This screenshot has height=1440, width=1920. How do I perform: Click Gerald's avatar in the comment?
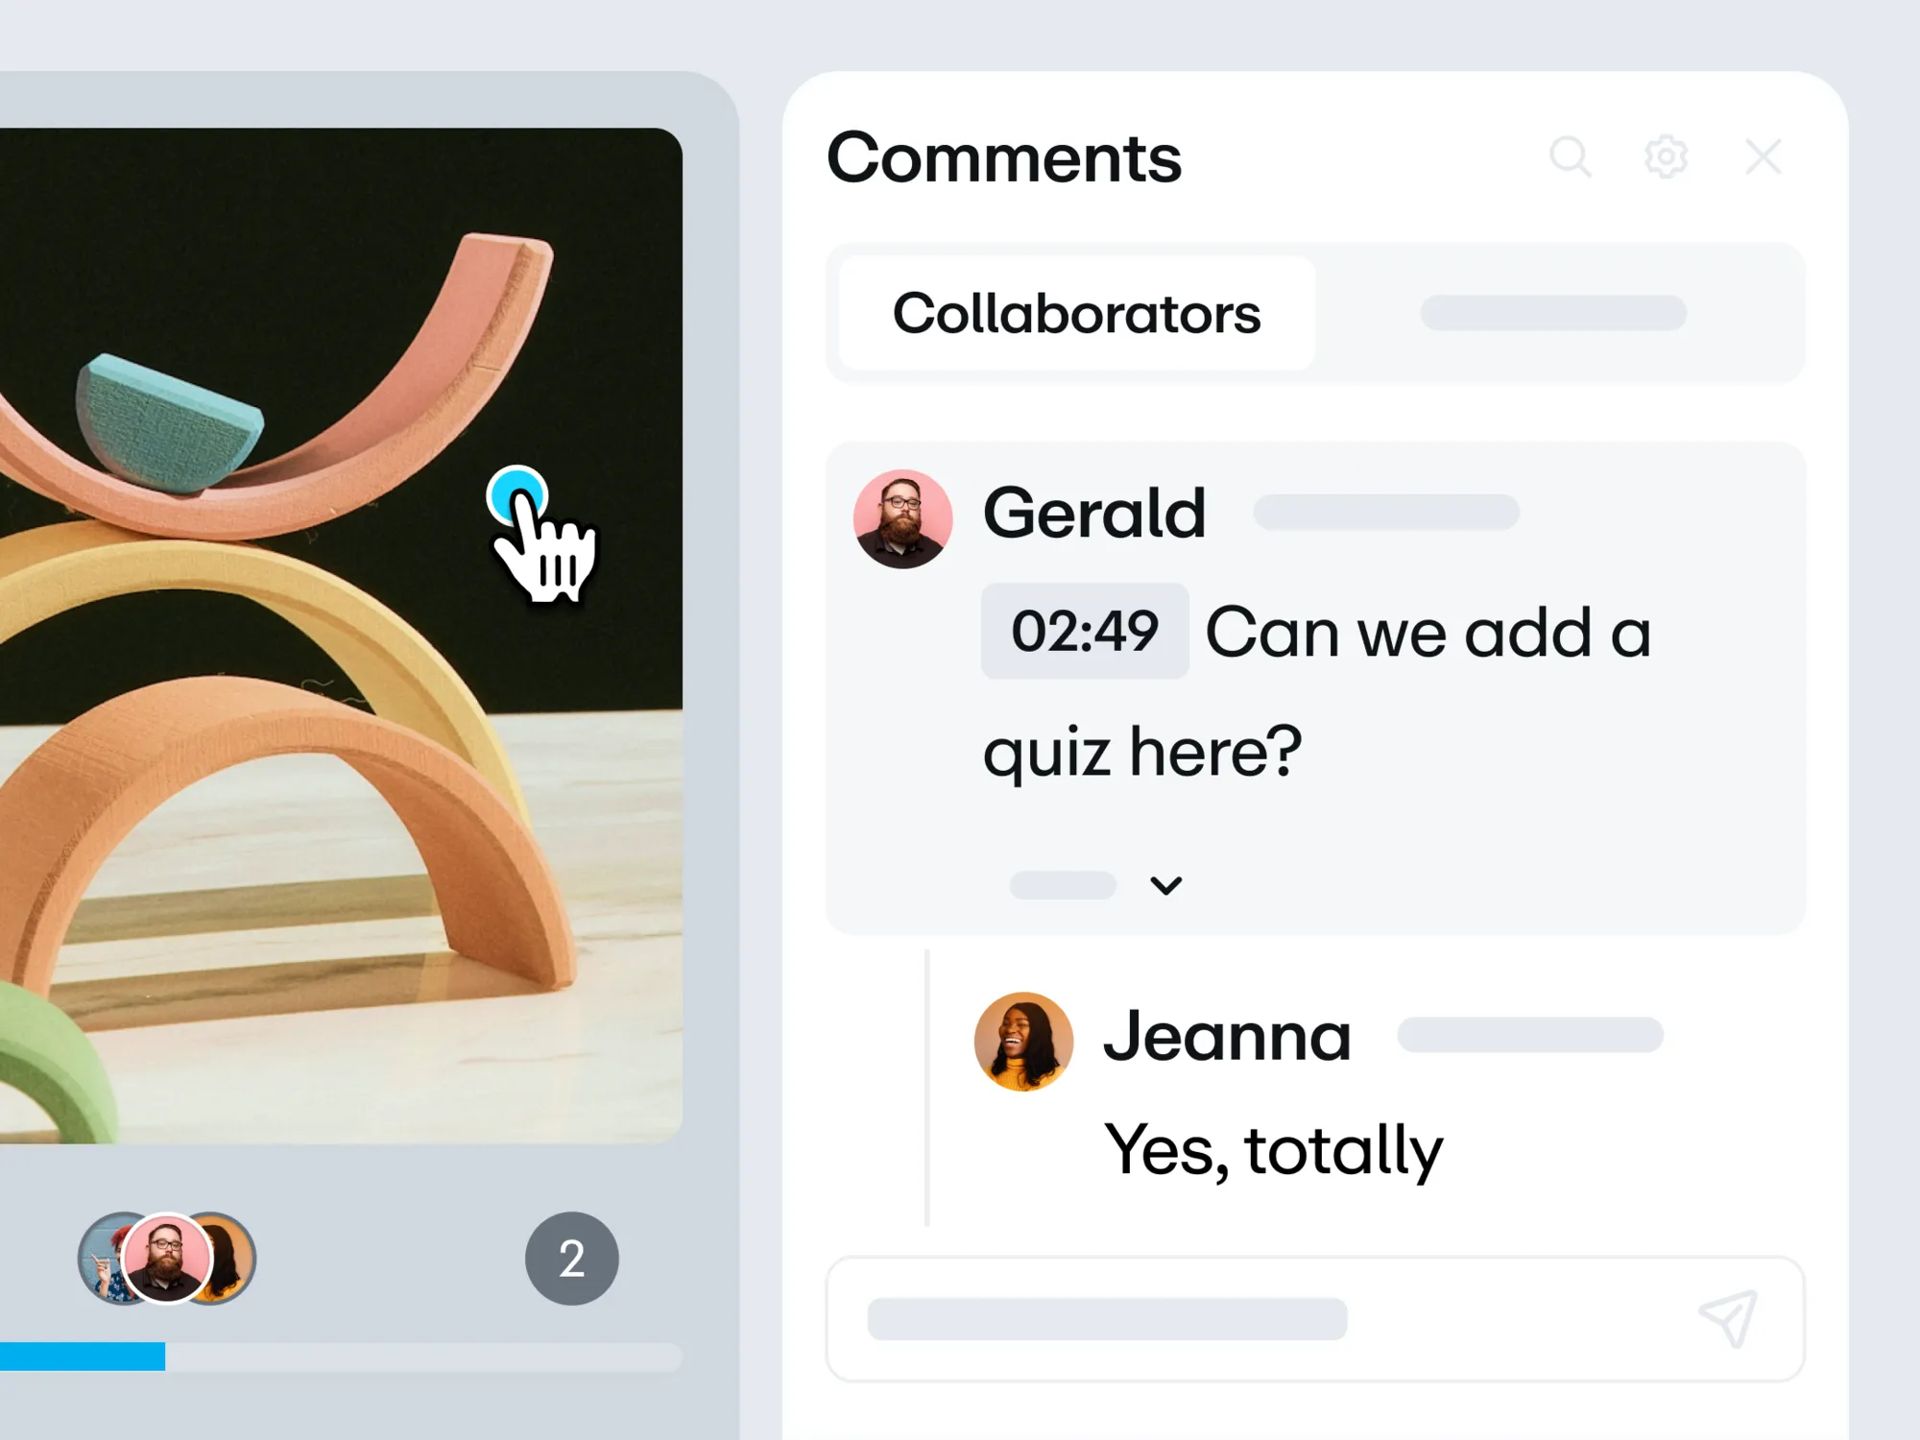[x=902, y=519]
